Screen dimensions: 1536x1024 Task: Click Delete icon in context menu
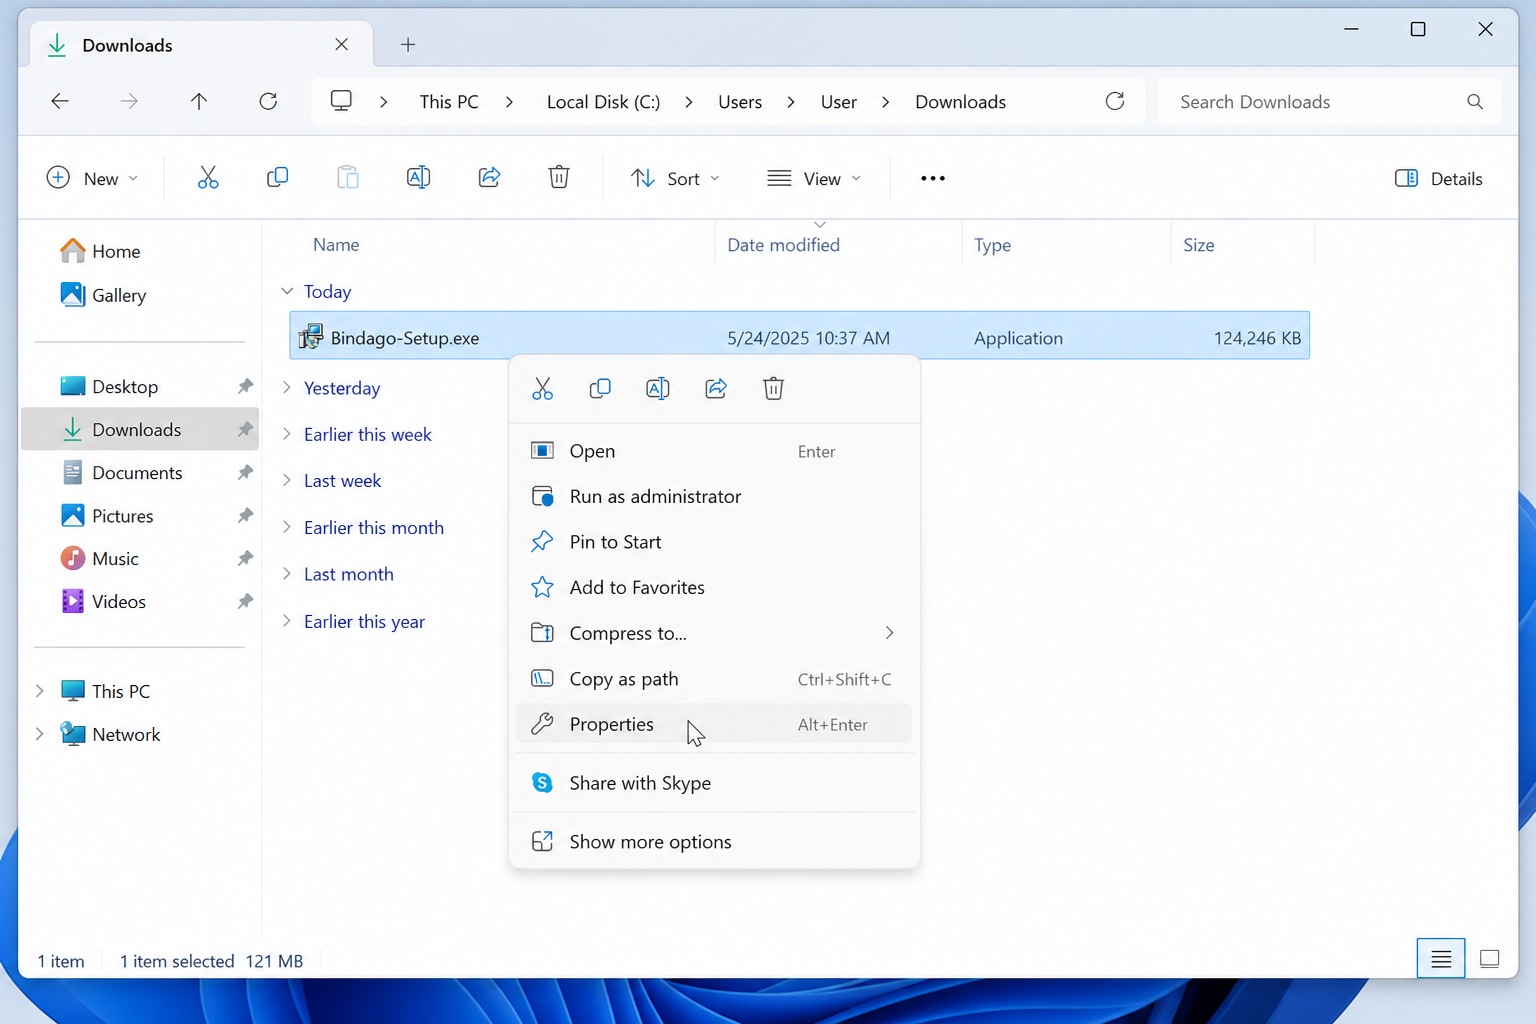pyautogui.click(x=773, y=389)
